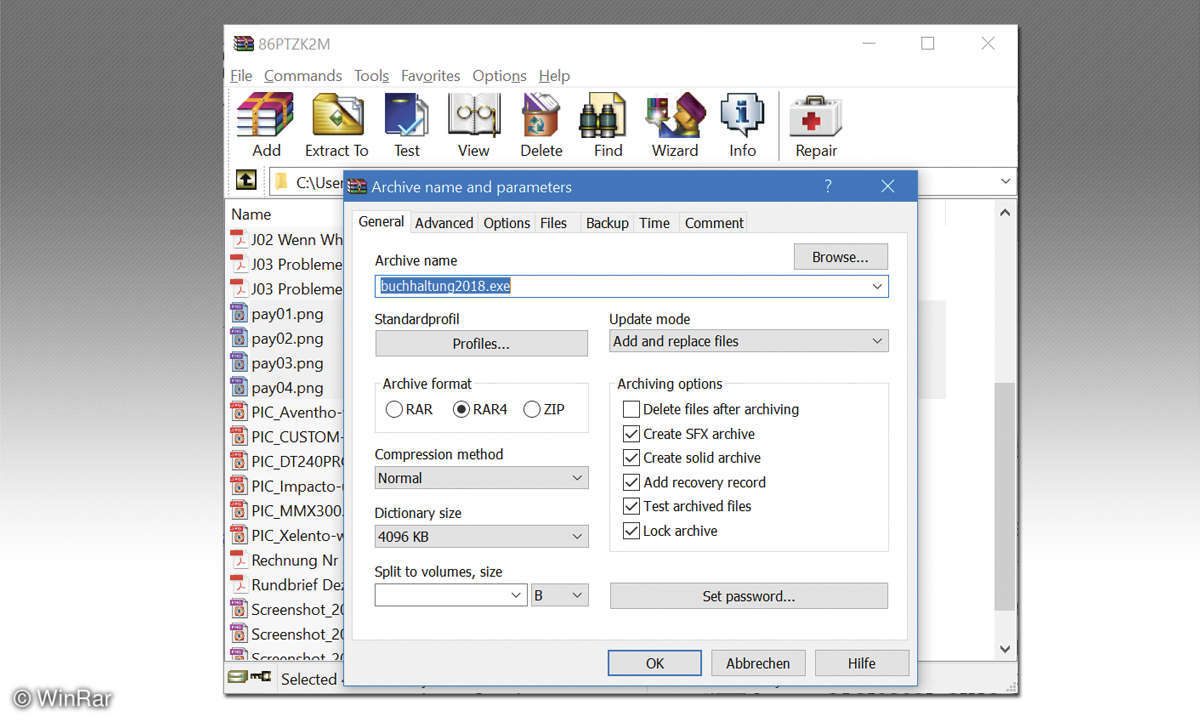Select the PIC_Impacto file row
The width and height of the screenshot is (1200, 720).
(286, 485)
